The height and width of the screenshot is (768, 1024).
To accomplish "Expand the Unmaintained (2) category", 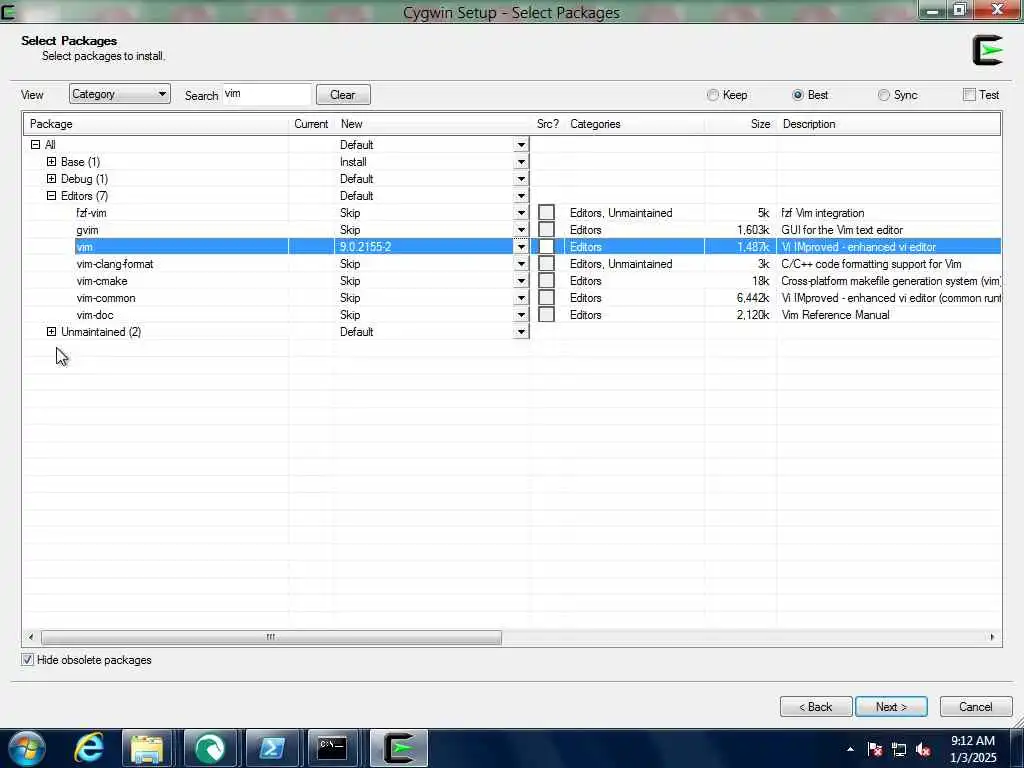I will pyautogui.click(x=51, y=331).
